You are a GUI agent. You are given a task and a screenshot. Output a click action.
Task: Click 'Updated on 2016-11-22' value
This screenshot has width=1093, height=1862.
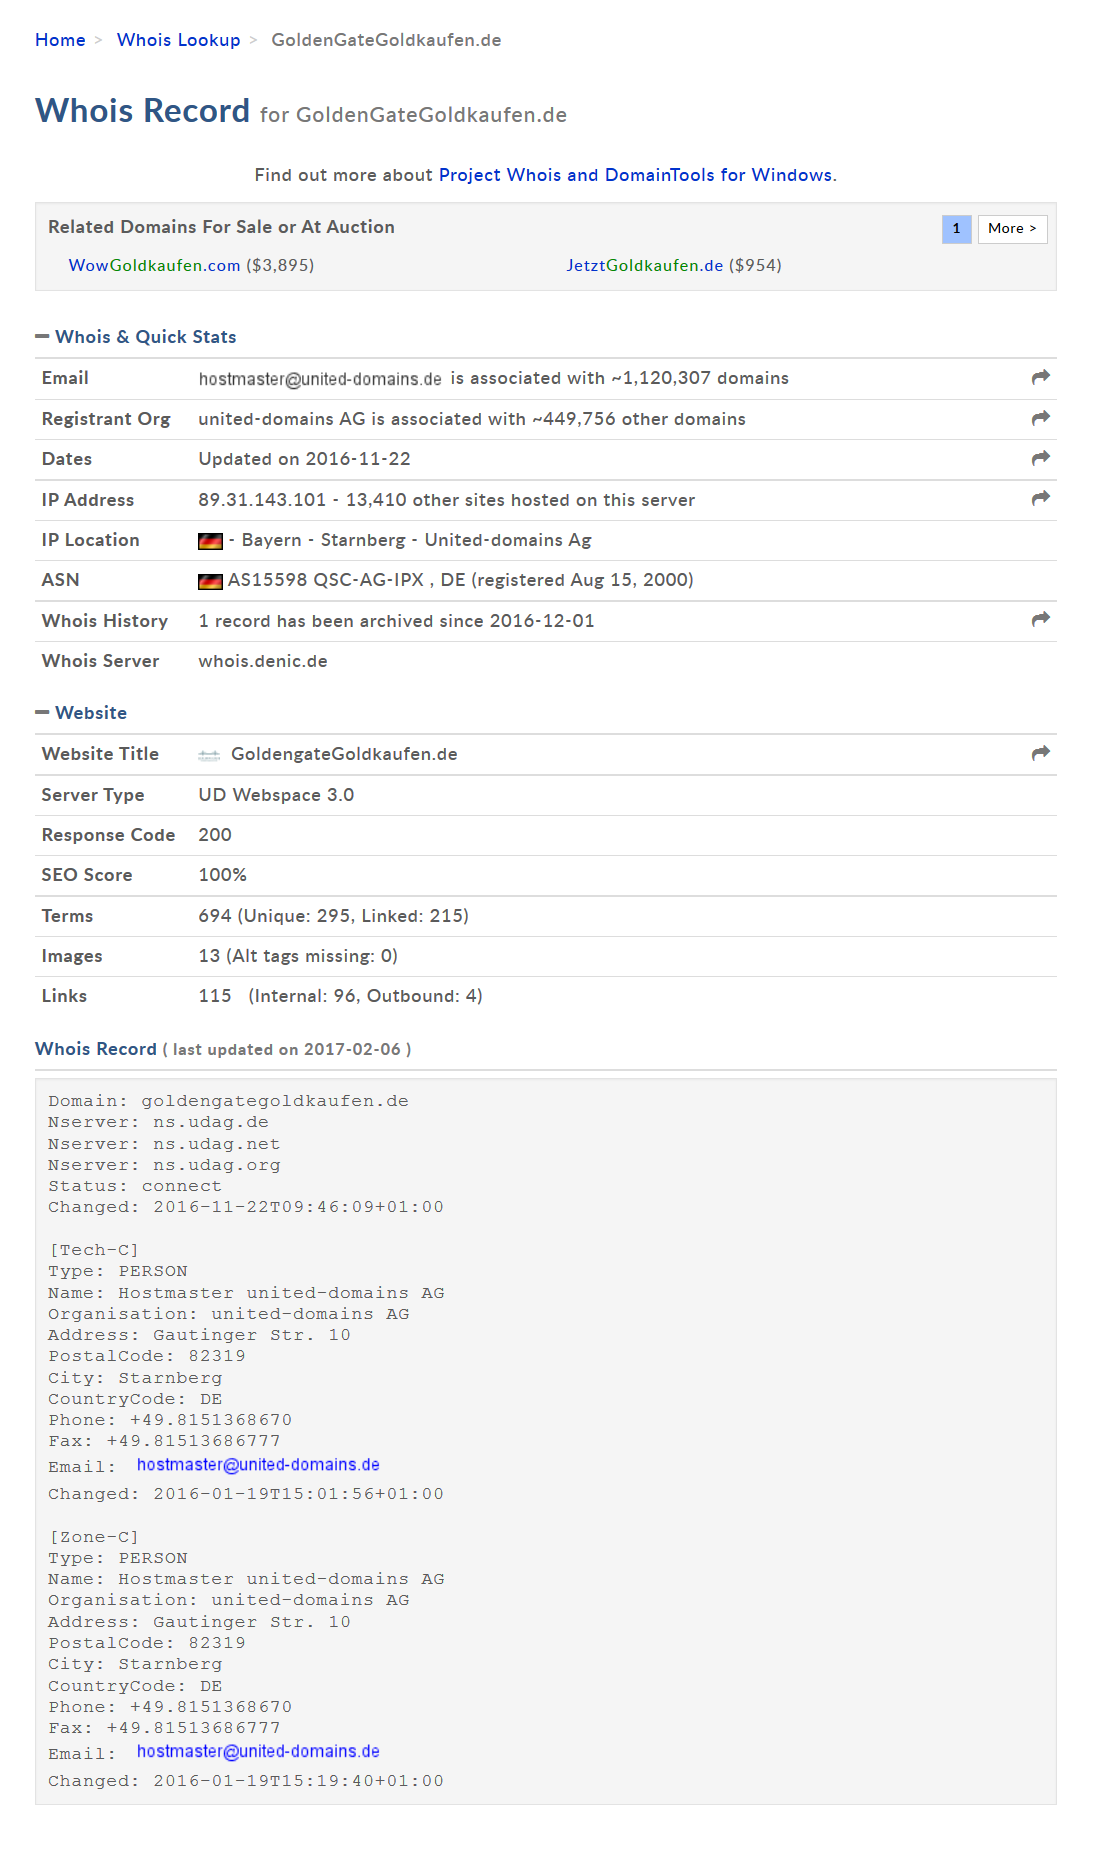[304, 459]
